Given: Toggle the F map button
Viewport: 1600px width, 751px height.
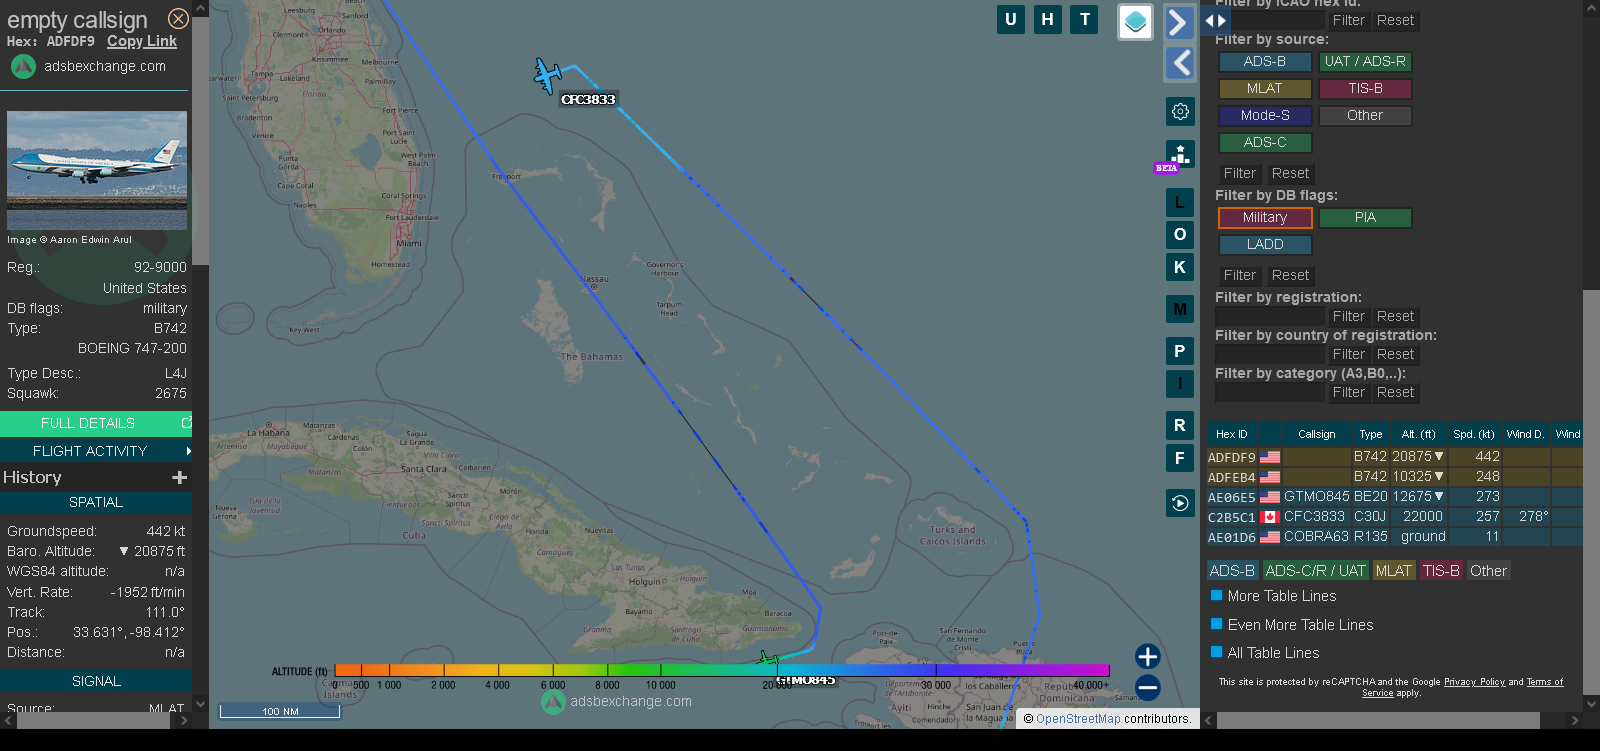Looking at the screenshot, I should [x=1180, y=458].
